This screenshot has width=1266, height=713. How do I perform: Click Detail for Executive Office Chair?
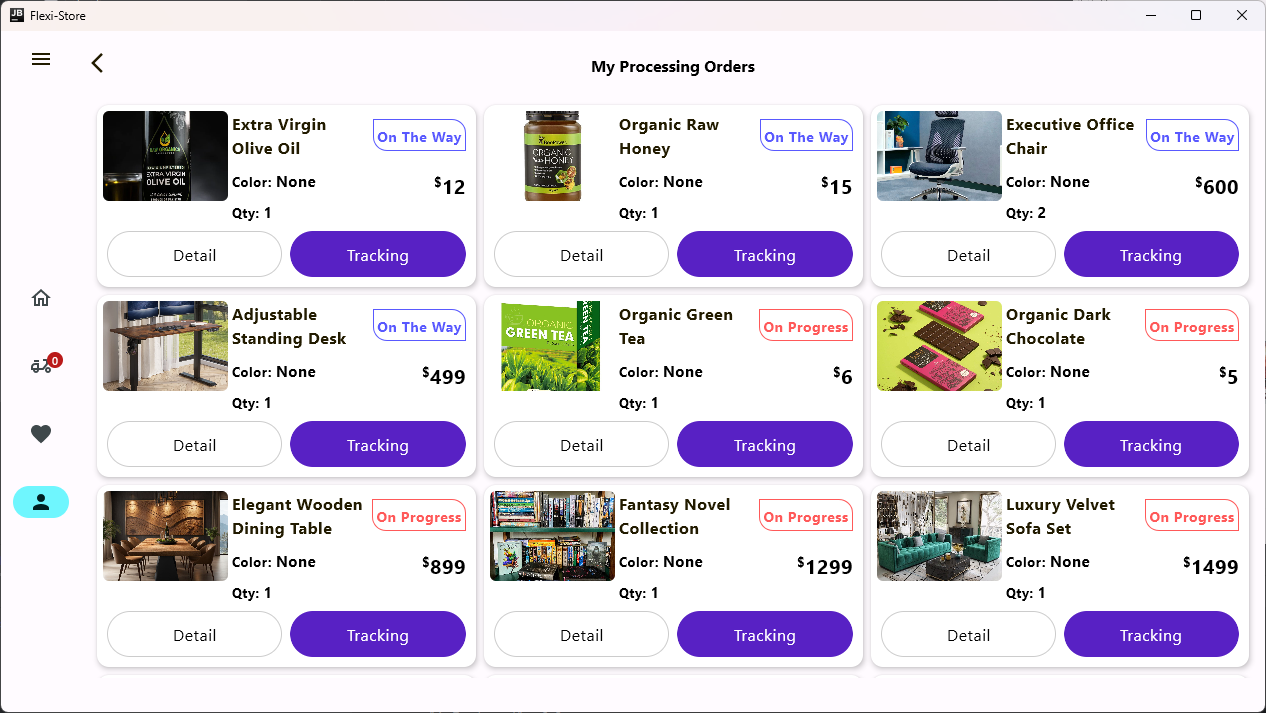(x=968, y=255)
